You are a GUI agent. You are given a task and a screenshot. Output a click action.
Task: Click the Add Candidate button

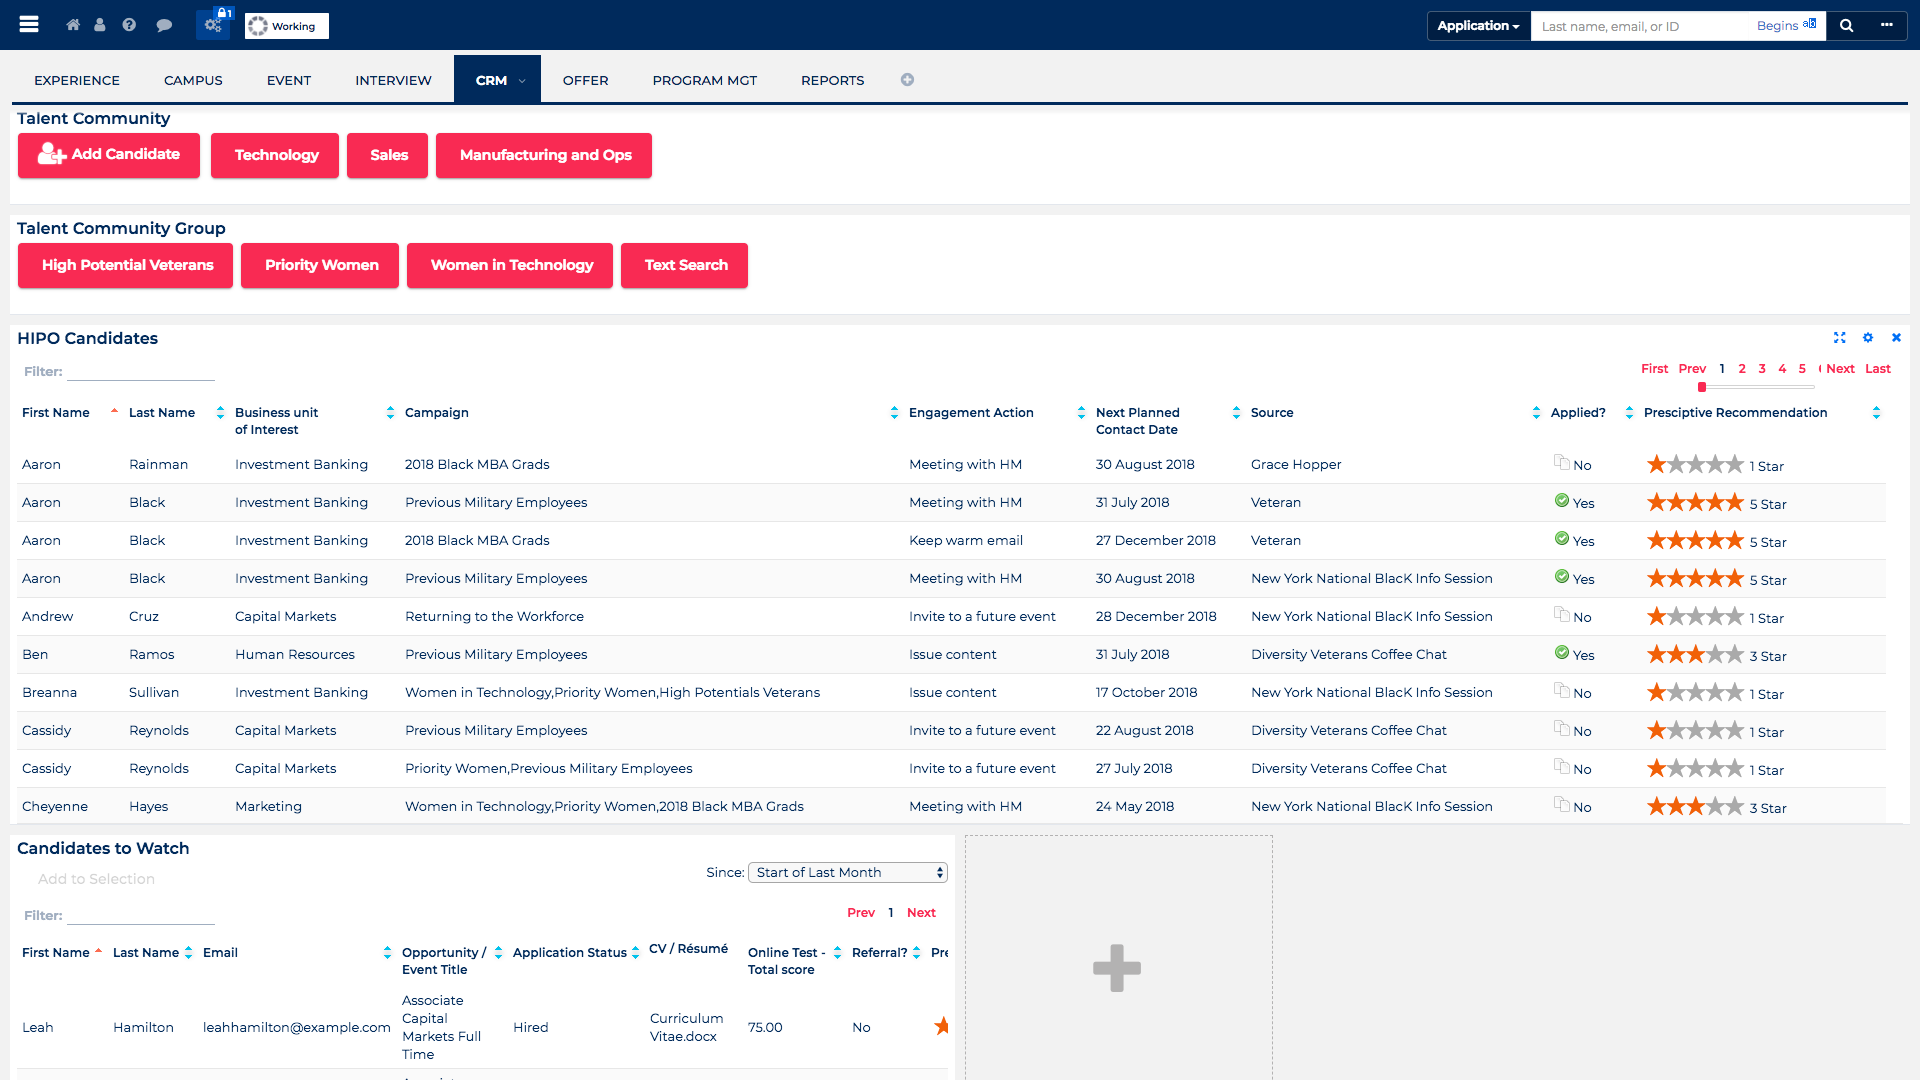(108, 155)
